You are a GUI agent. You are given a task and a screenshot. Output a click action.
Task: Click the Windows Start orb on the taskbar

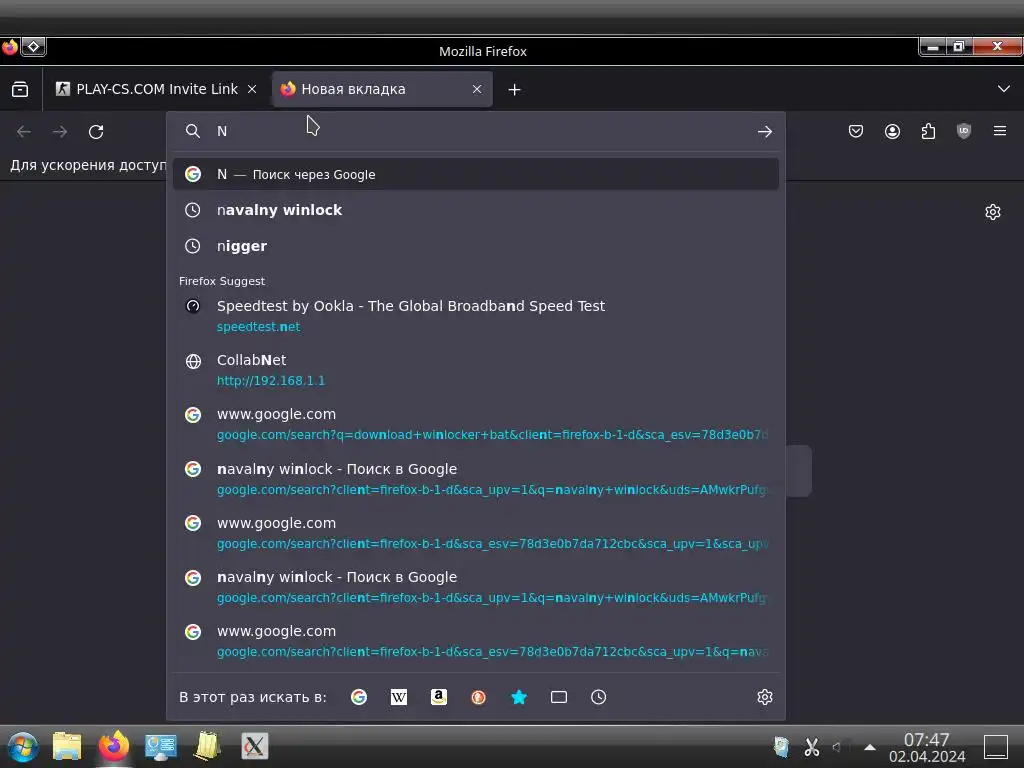click(x=23, y=746)
